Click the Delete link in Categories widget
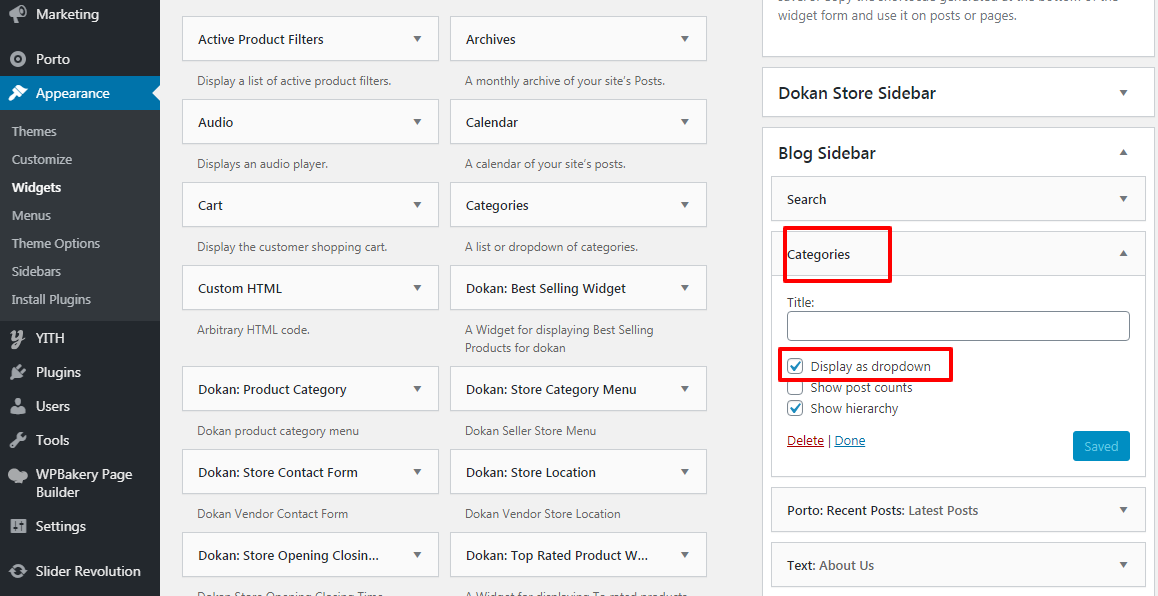This screenshot has width=1158, height=596. (805, 441)
